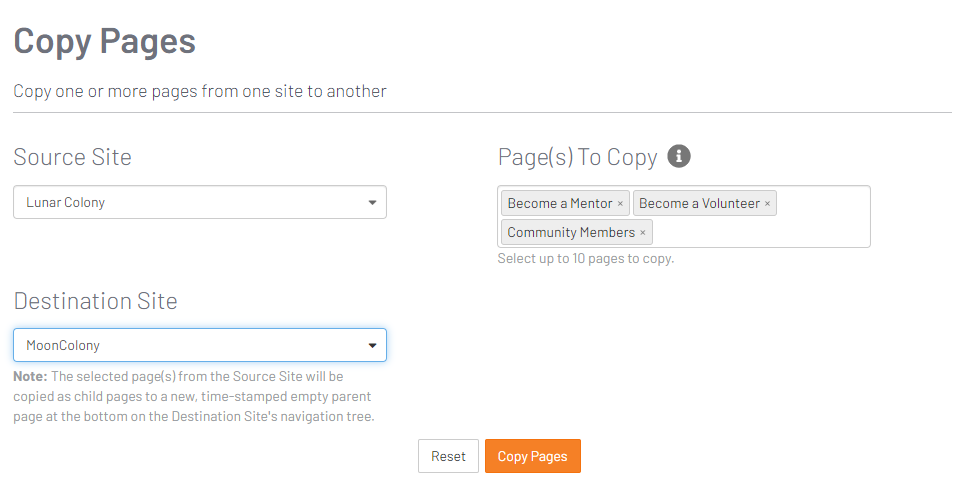
Task: Open the Source Site dropdown arrow
Action: pyautogui.click(x=372, y=202)
